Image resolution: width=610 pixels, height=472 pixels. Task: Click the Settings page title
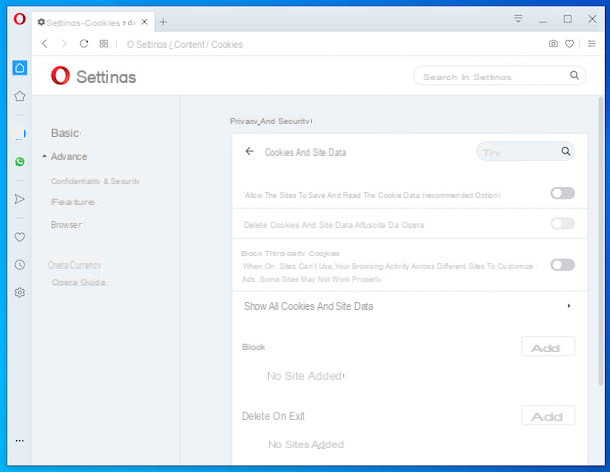106,77
